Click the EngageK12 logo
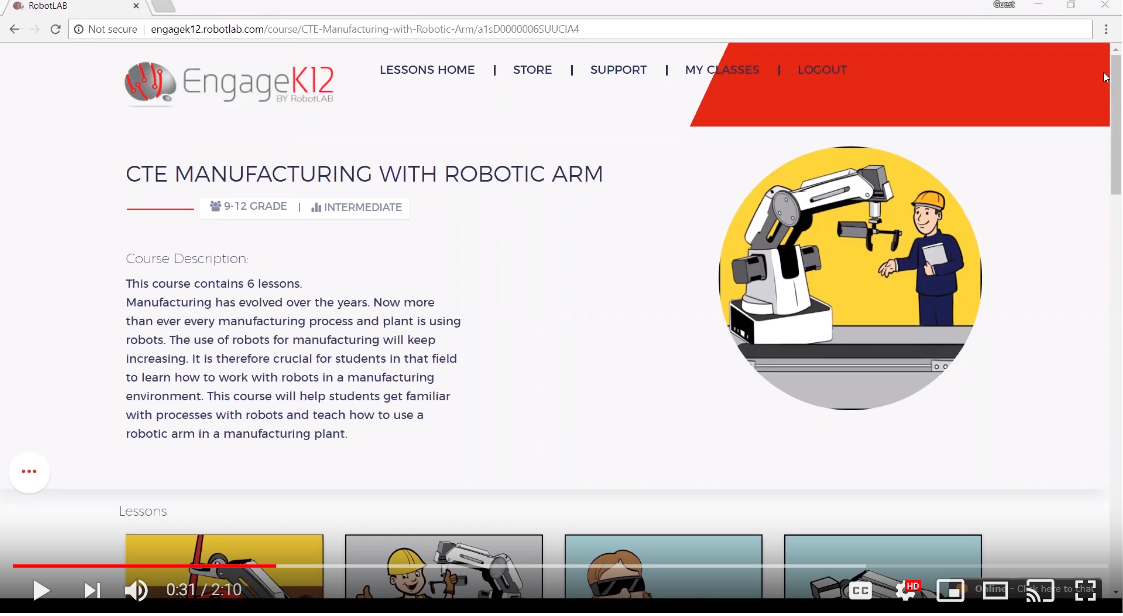This screenshot has width=1123, height=616. click(230, 84)
